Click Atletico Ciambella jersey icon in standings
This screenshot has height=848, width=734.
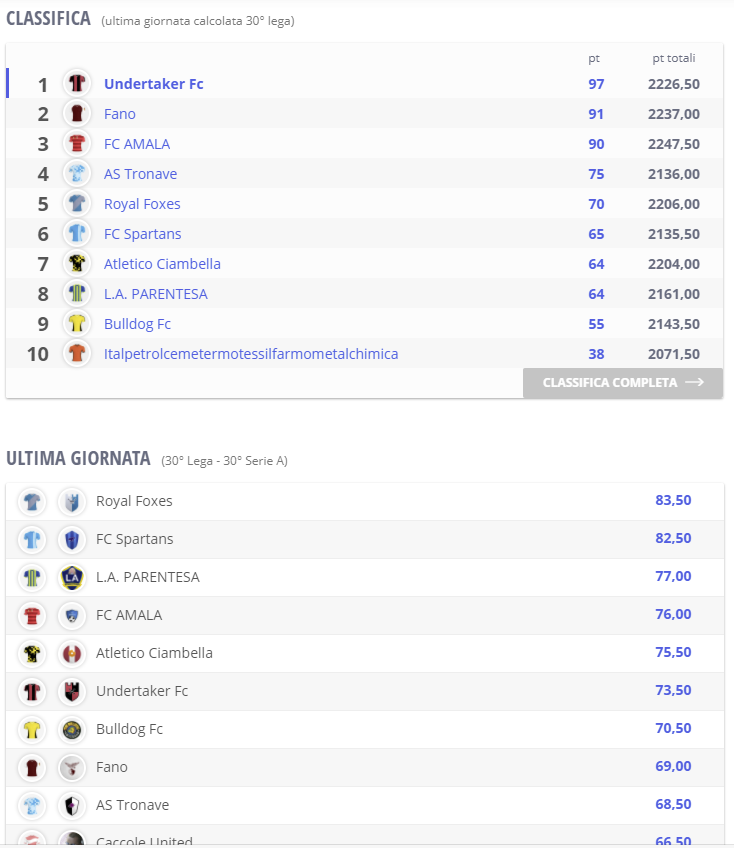click(77, 264)
